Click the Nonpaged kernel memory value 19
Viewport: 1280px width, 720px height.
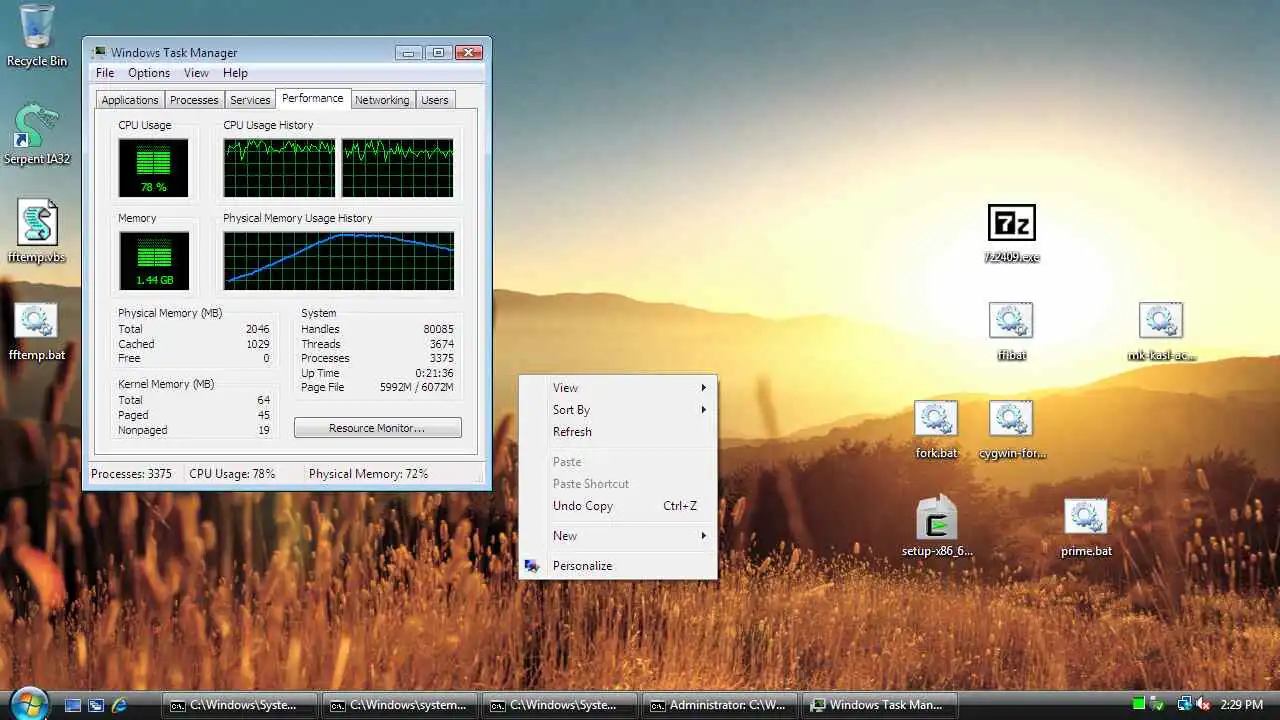[264, 430]
